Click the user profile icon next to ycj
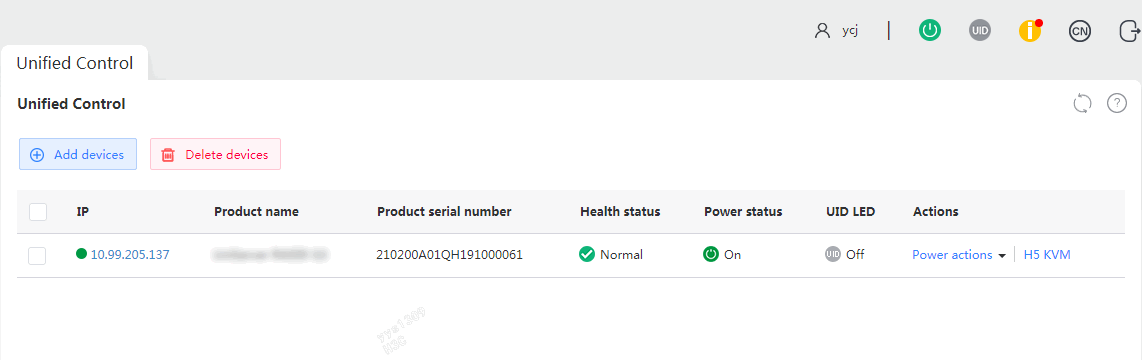This screenshot has width=1142, height=360. click(x=822, y=31)
